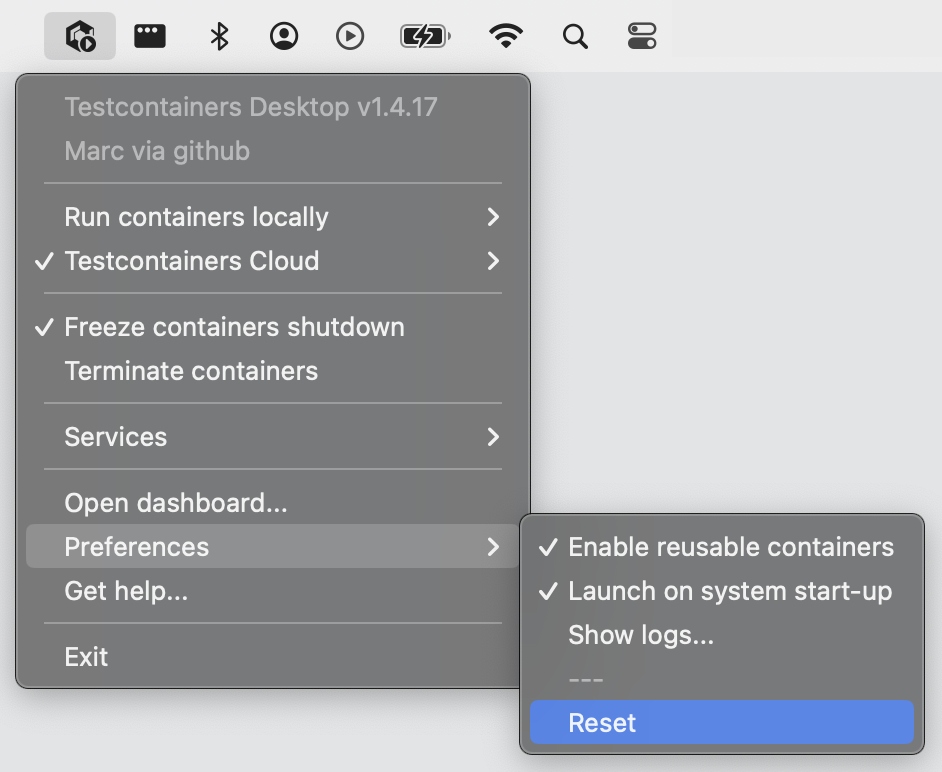Open the Services submenu

click(115, 437)
